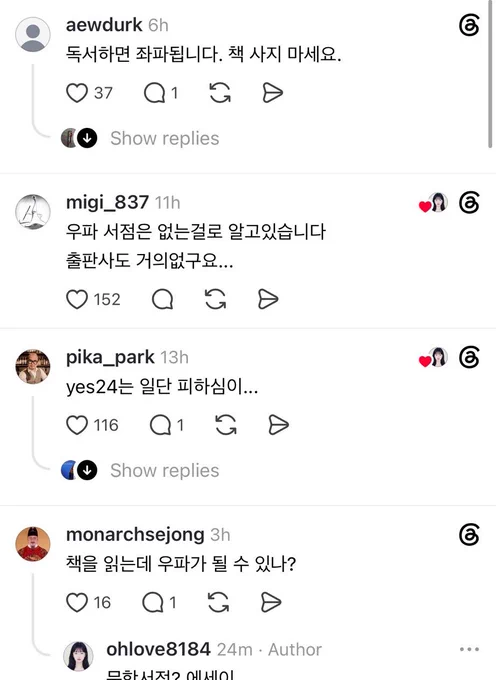Viewport: 496px width, 680px height.
Task: Click the Threads logo on monarchsejong's comment
Action: [469, 535]
